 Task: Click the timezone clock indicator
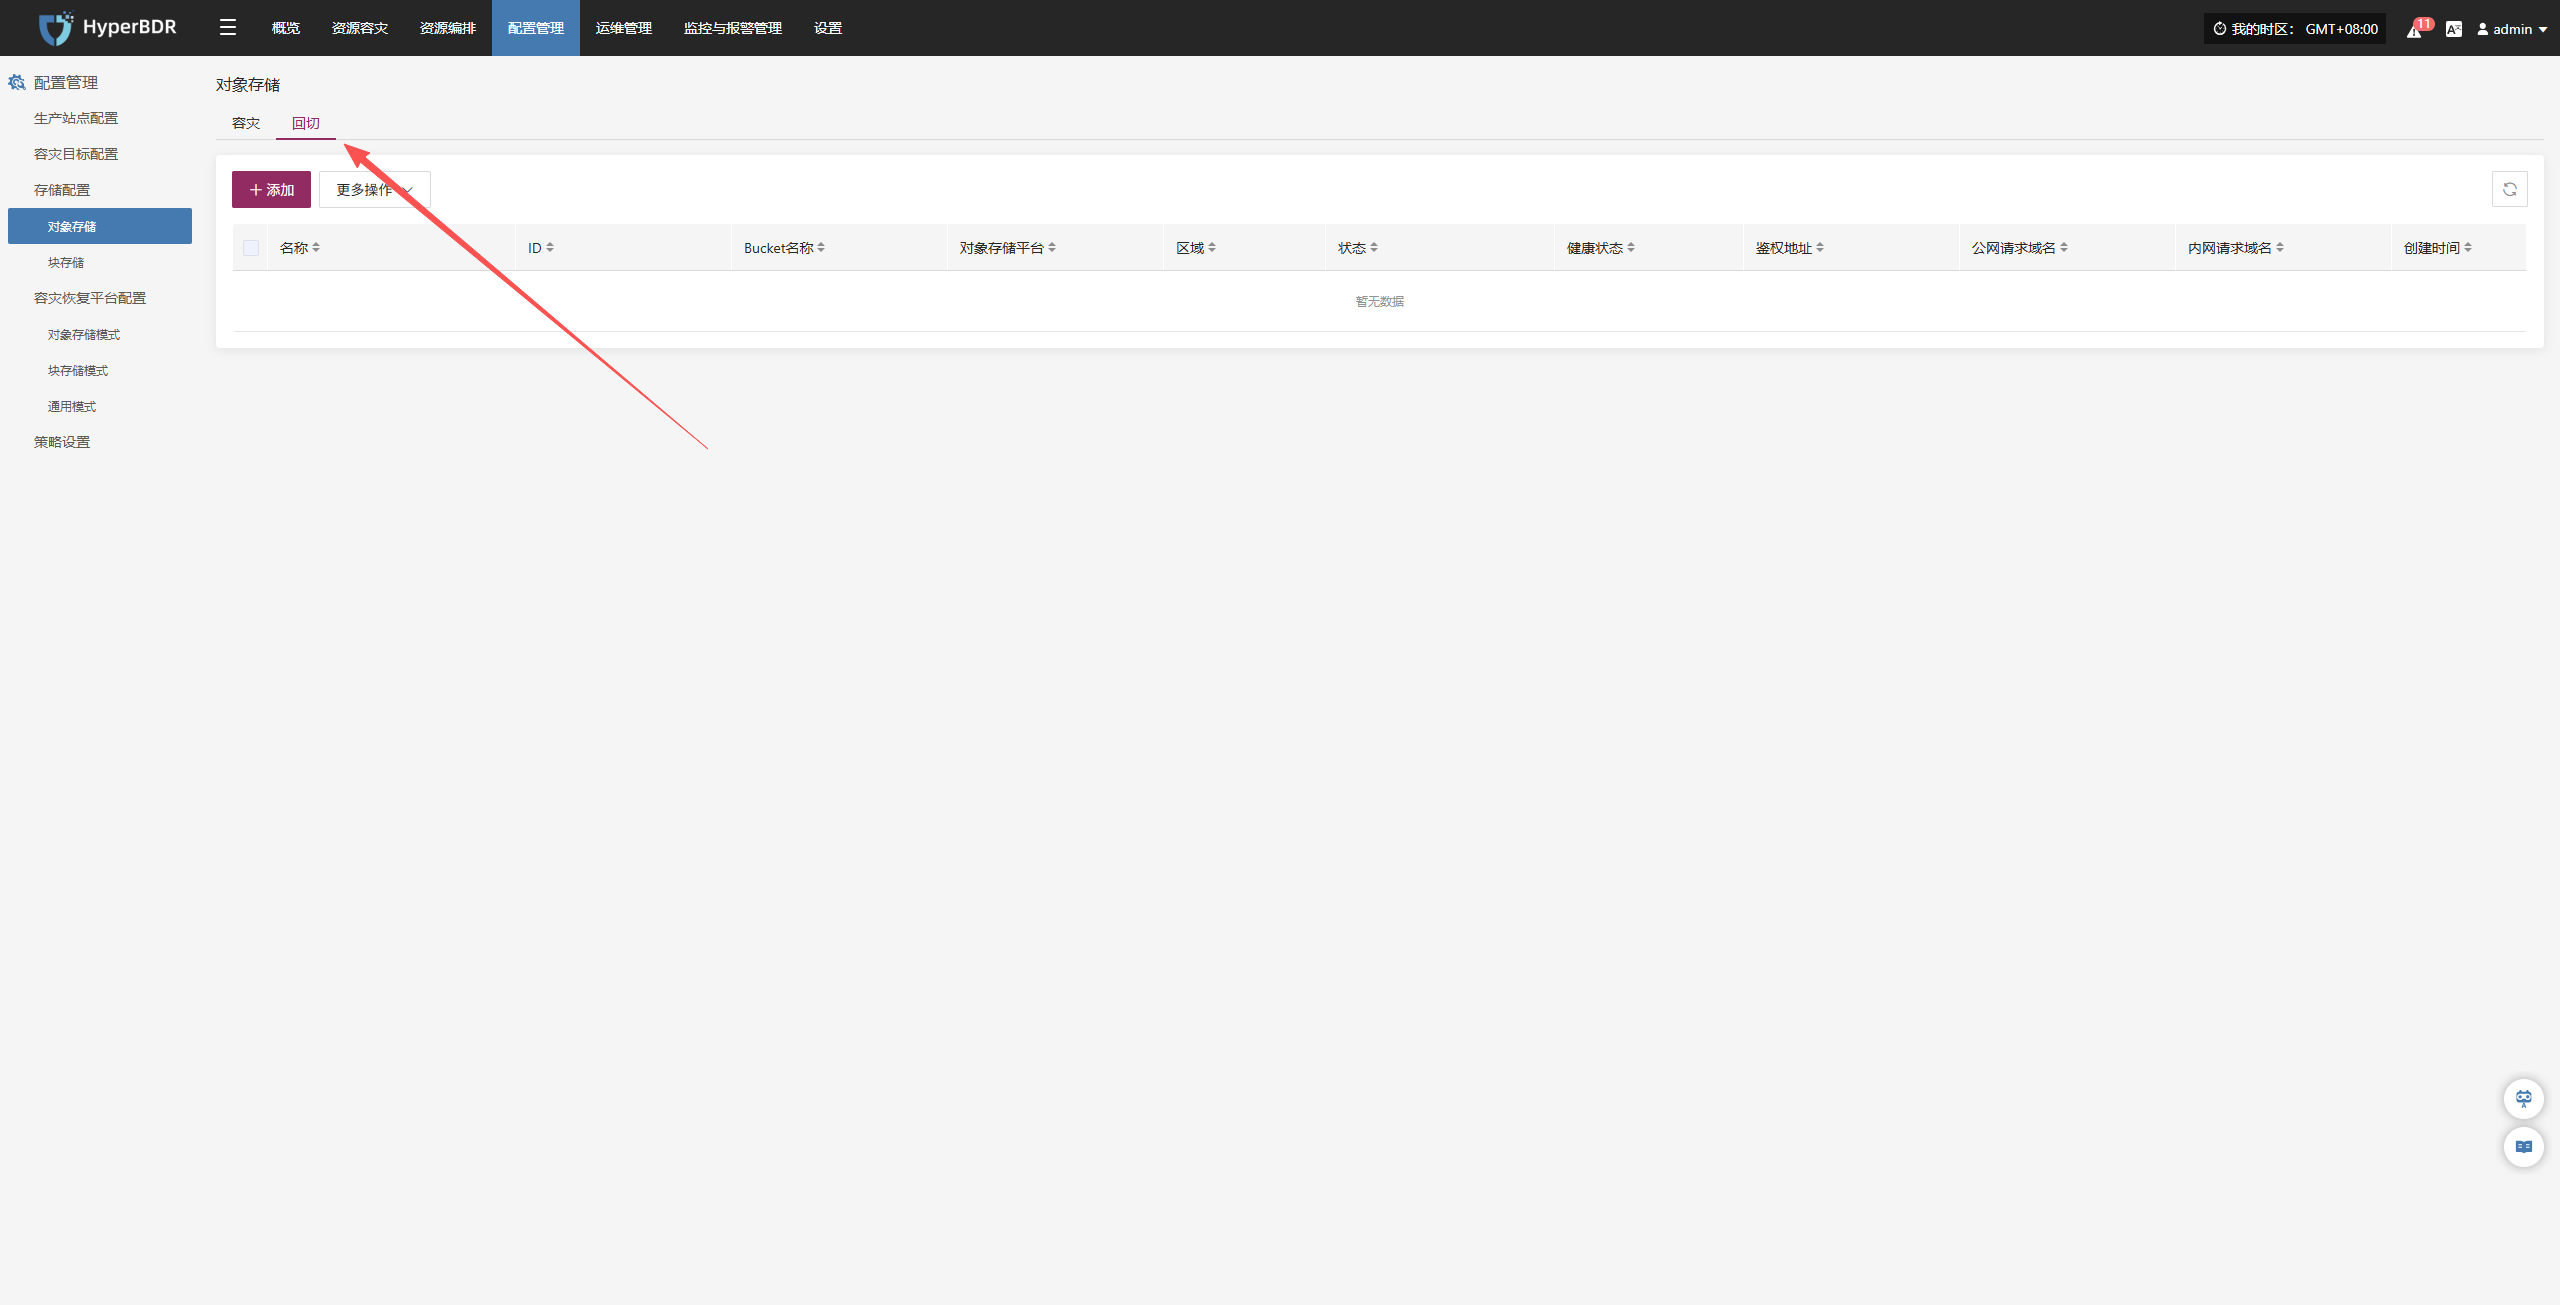tap(2294, 29)
